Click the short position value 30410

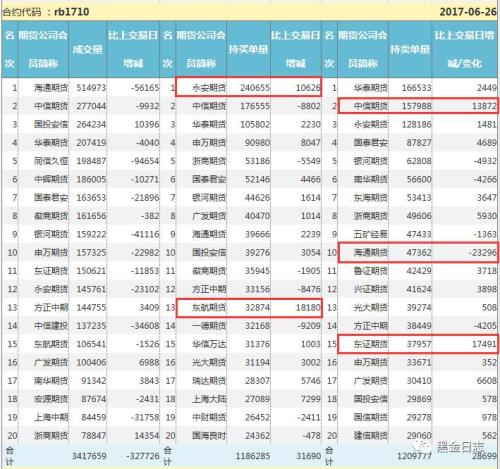(x=419, y=381)
